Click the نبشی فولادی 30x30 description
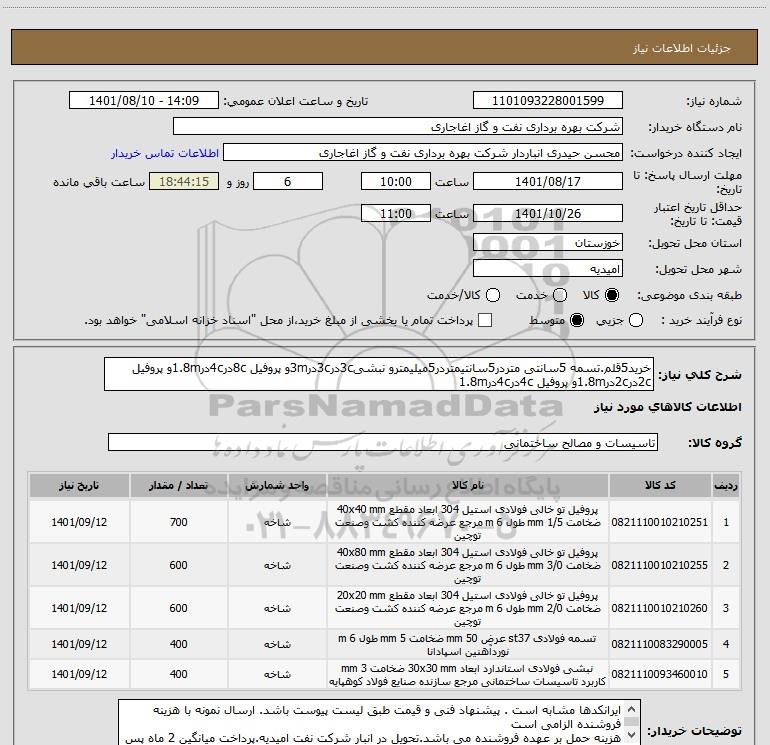Screen dimensions: 770x745 pos(468,675)
